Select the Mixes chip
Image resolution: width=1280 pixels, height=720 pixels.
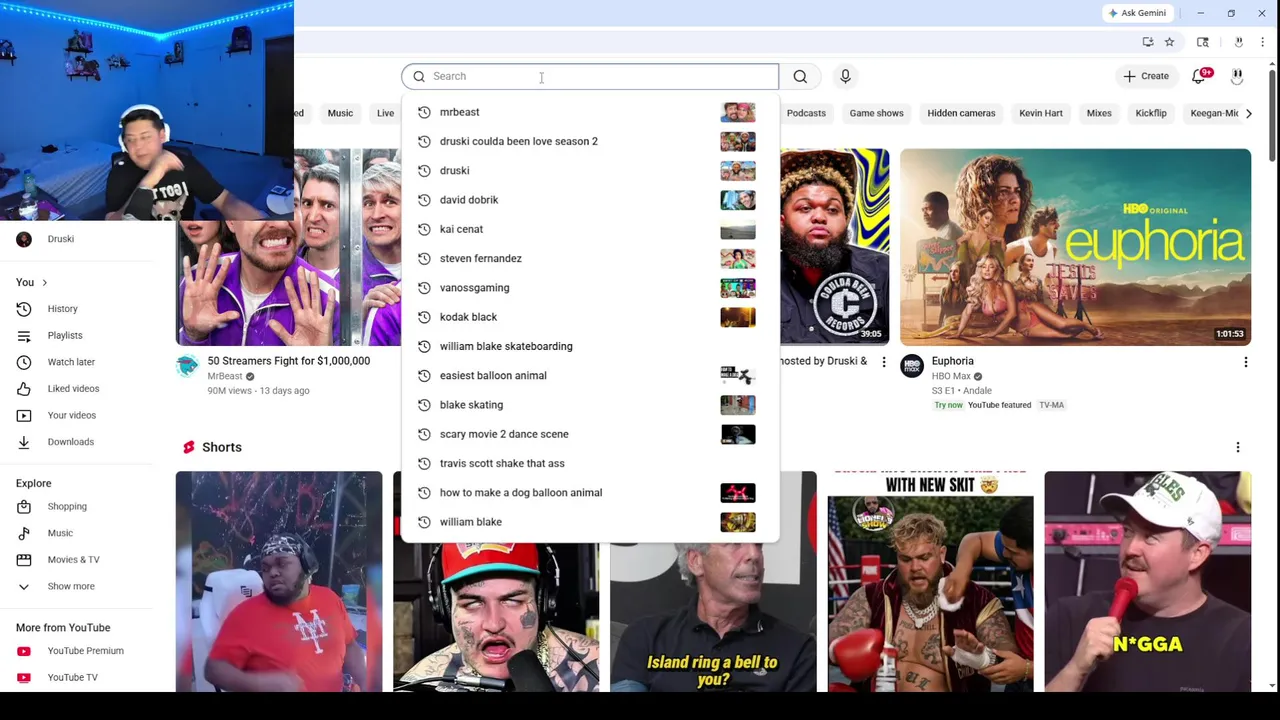click(x=1099, y=113)
